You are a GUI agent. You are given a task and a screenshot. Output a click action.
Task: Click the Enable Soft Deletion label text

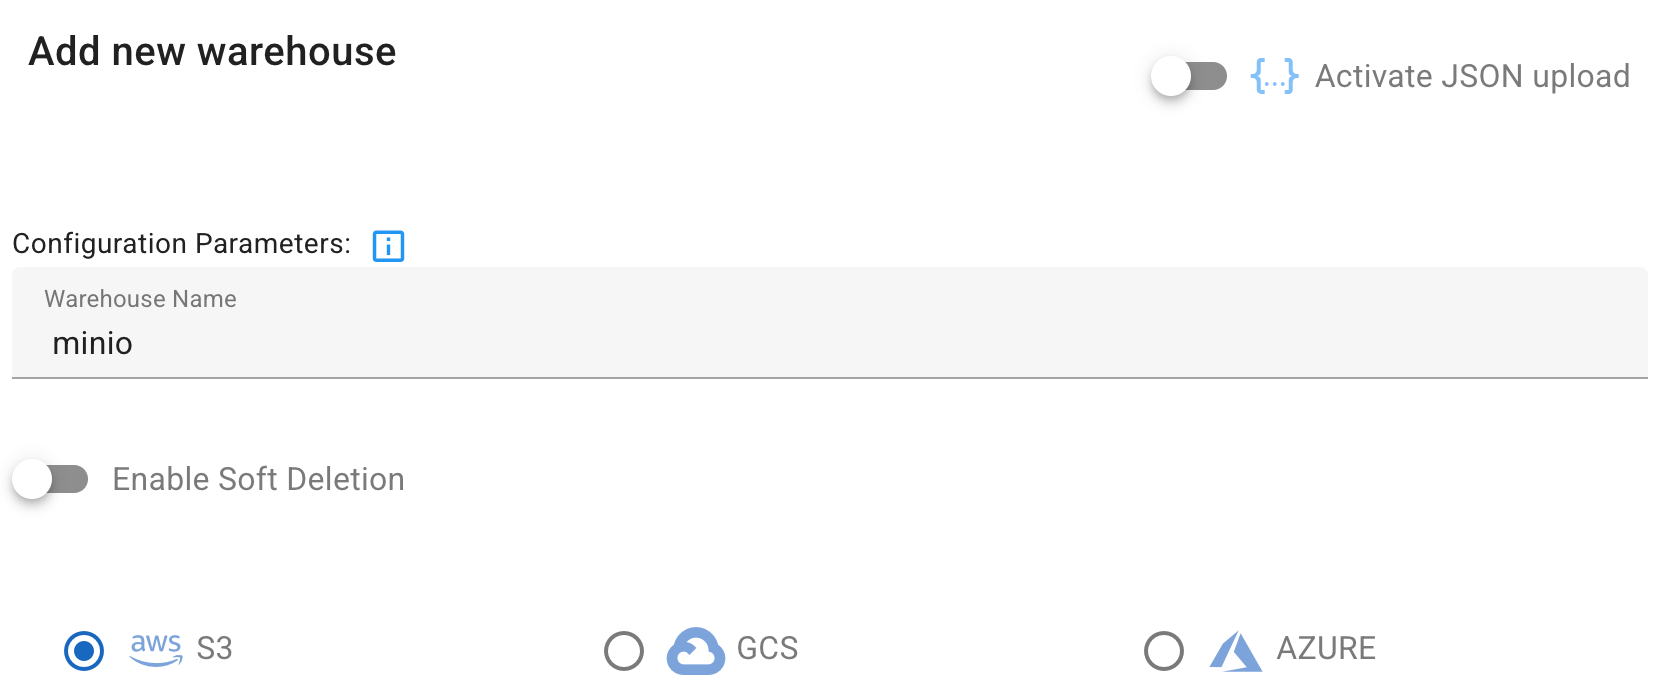coord(258,479)
